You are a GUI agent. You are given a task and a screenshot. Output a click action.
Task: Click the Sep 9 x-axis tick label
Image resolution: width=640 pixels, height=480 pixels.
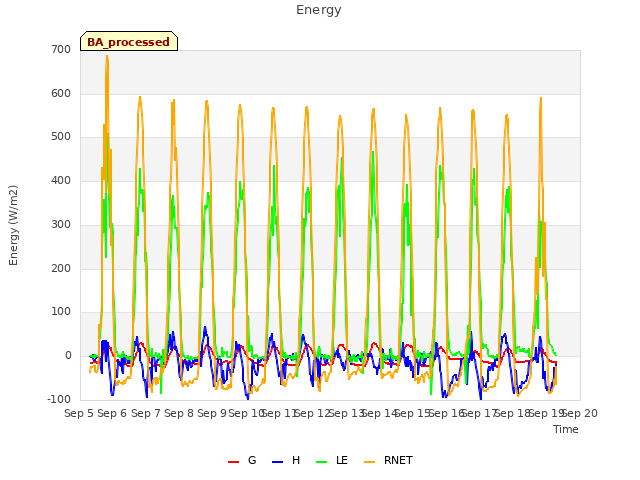[x=212, y=413]
